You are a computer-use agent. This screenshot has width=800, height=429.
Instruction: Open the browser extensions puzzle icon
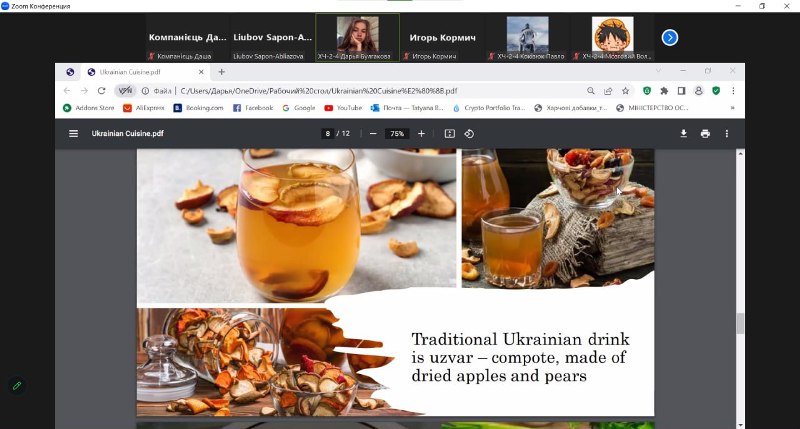(664, 90)
